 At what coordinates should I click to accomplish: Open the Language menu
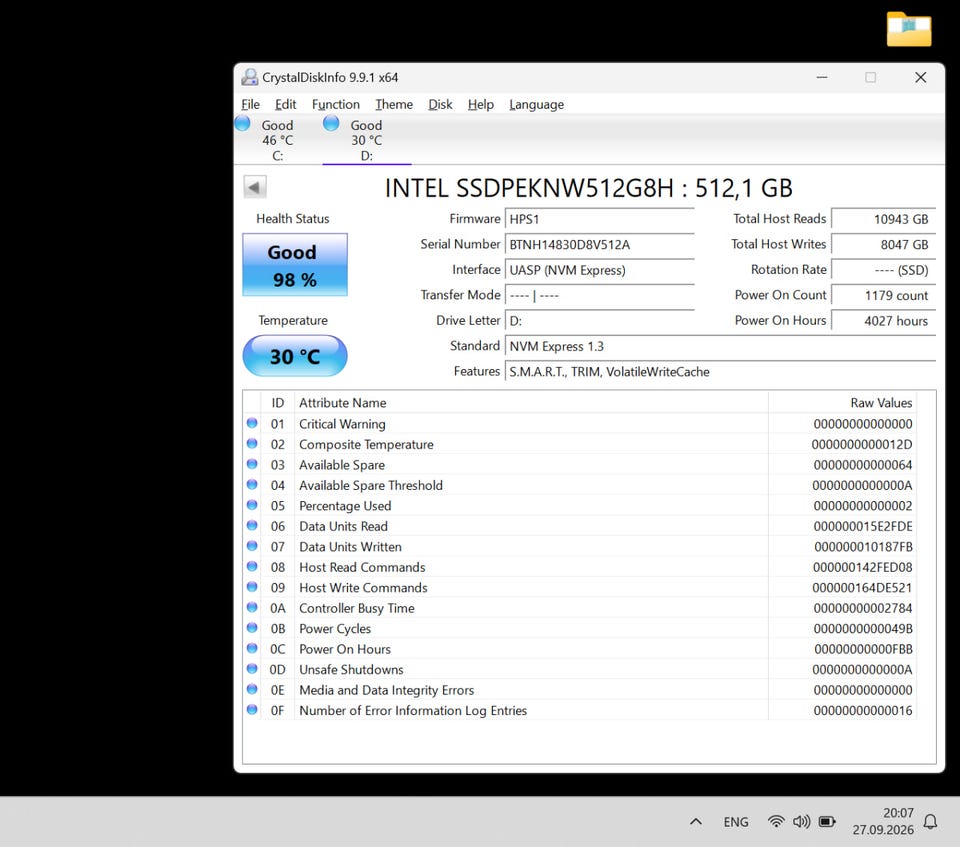coord(536,105)
